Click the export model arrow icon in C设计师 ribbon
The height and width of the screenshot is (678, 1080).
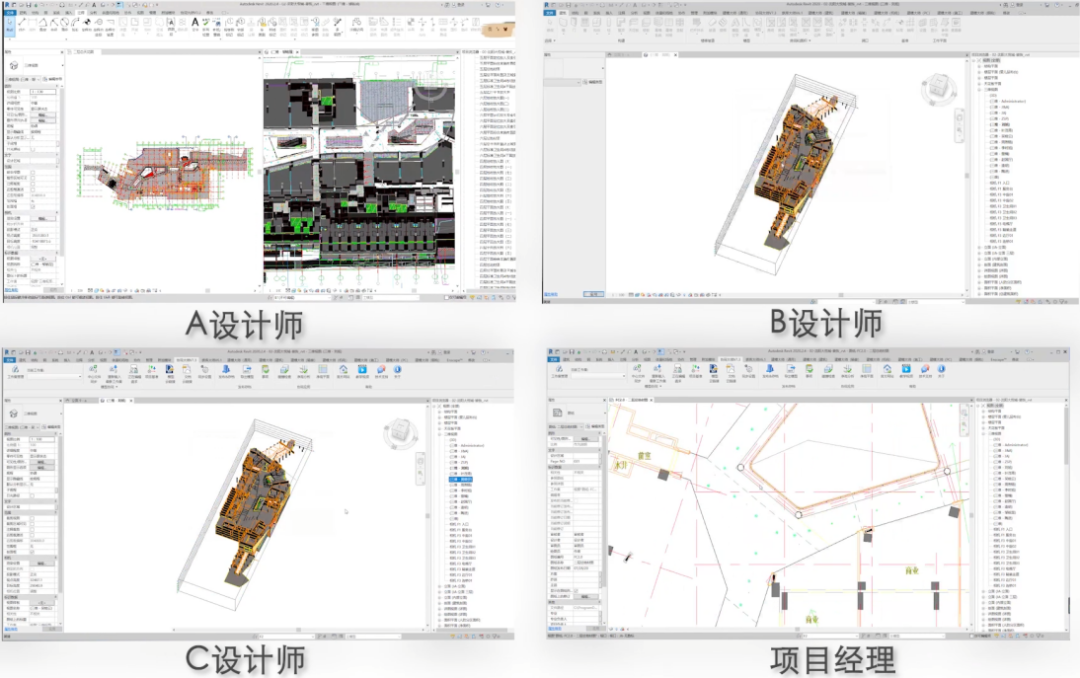[247, 369]
